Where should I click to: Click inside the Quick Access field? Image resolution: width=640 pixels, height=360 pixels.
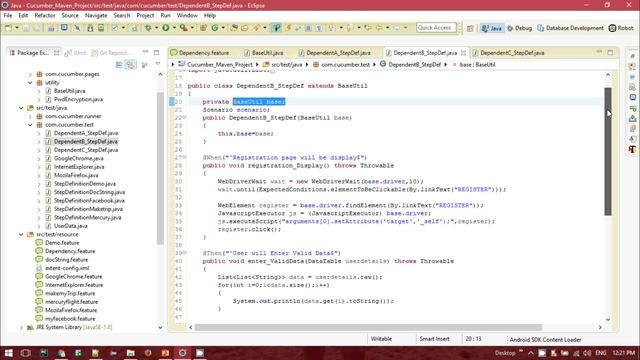coord(436,28)
